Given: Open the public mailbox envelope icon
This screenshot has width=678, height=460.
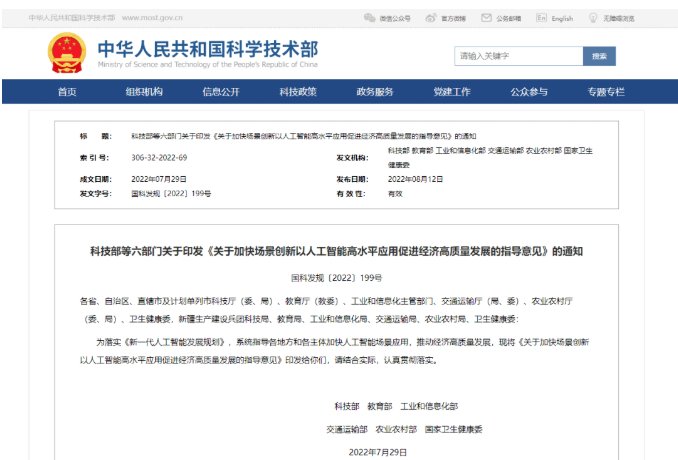Looking at the screenshot, I should pyautogui.click(x=486, y=18).
